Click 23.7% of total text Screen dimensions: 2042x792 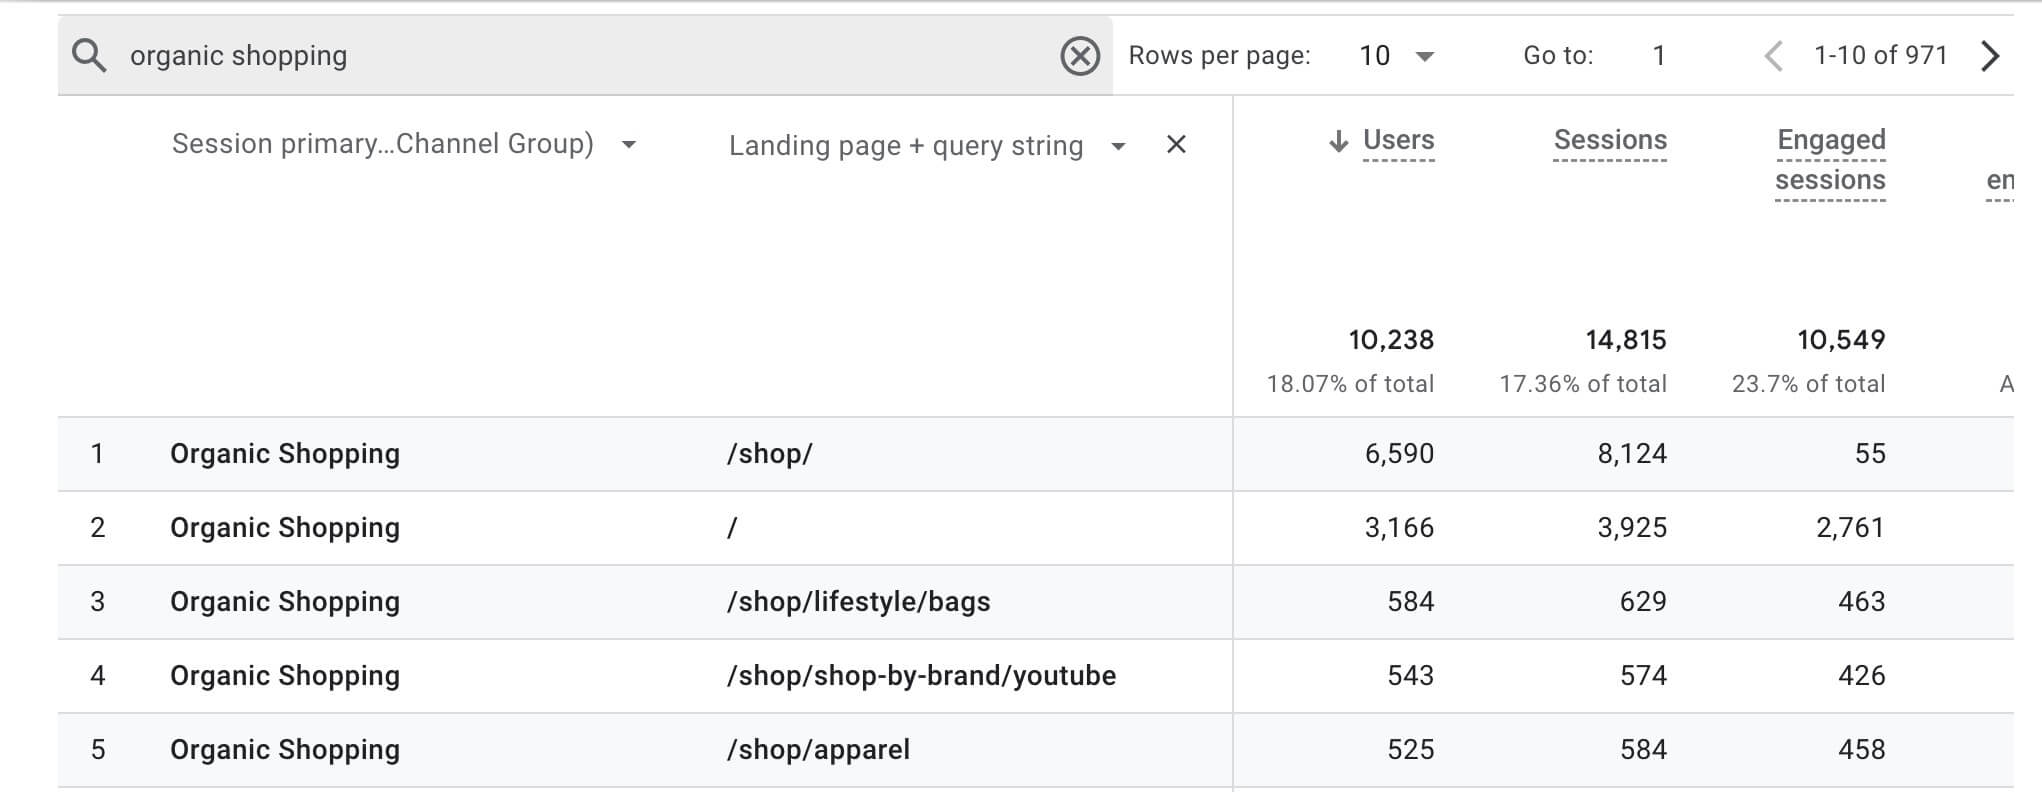coord(1808,384)
